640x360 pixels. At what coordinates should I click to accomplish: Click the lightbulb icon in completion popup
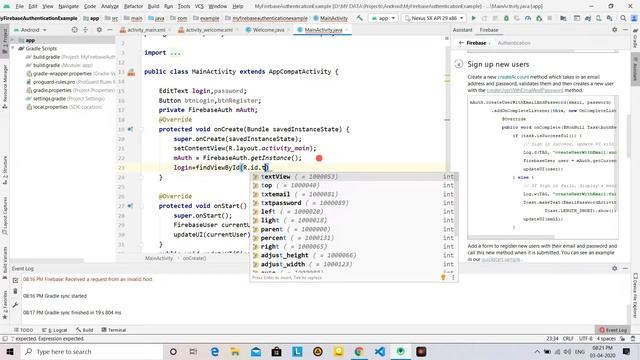(x=443, y=277)
